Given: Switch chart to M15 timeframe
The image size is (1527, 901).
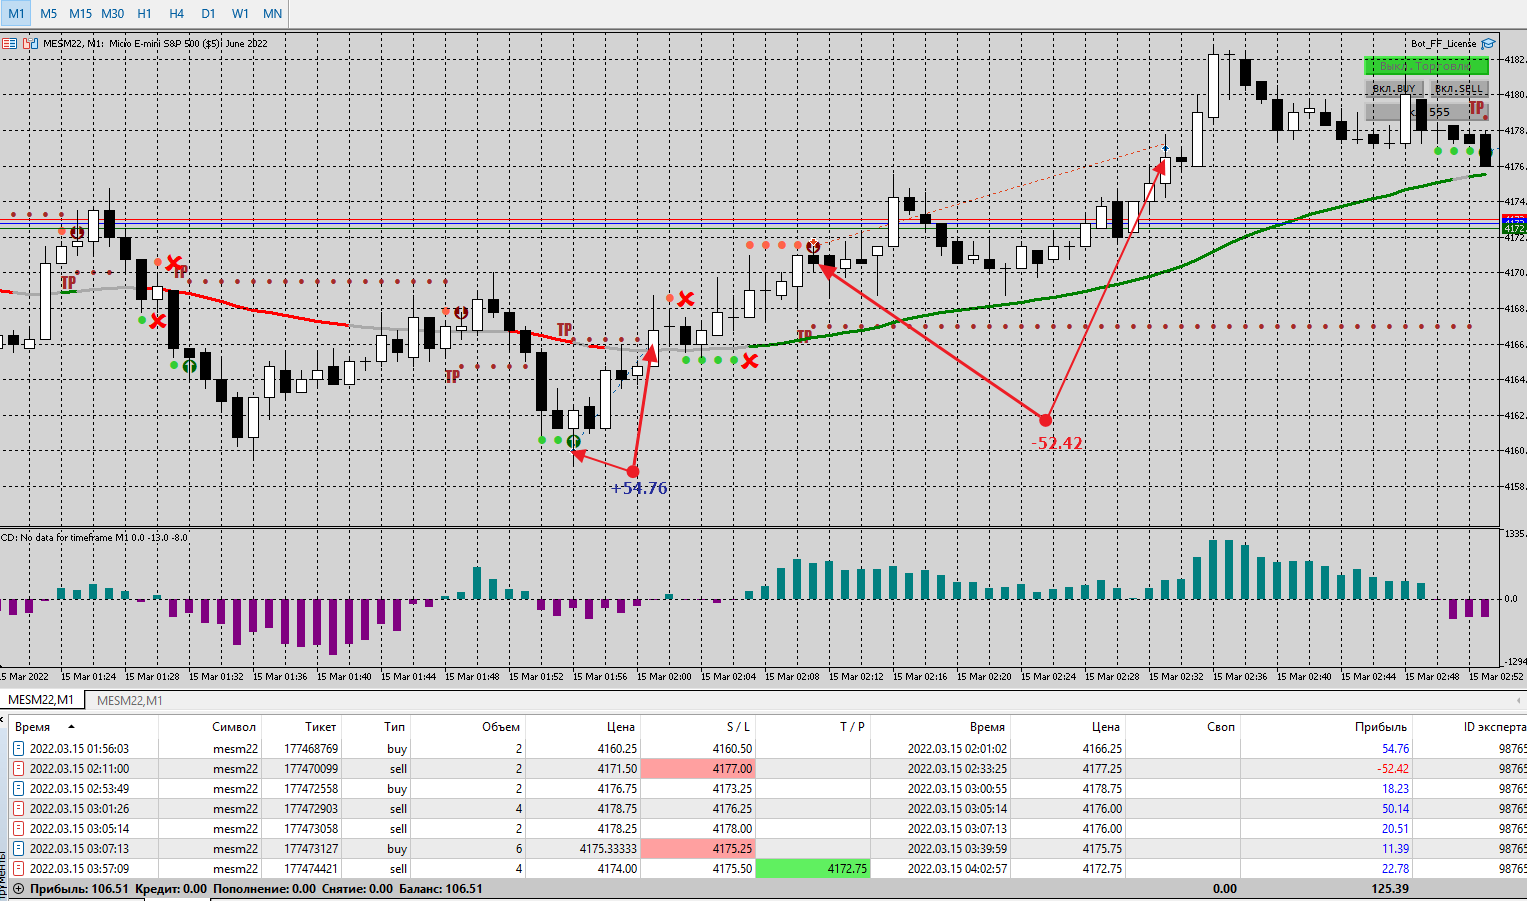Looking at the screenshot, I should click(80, 13).
